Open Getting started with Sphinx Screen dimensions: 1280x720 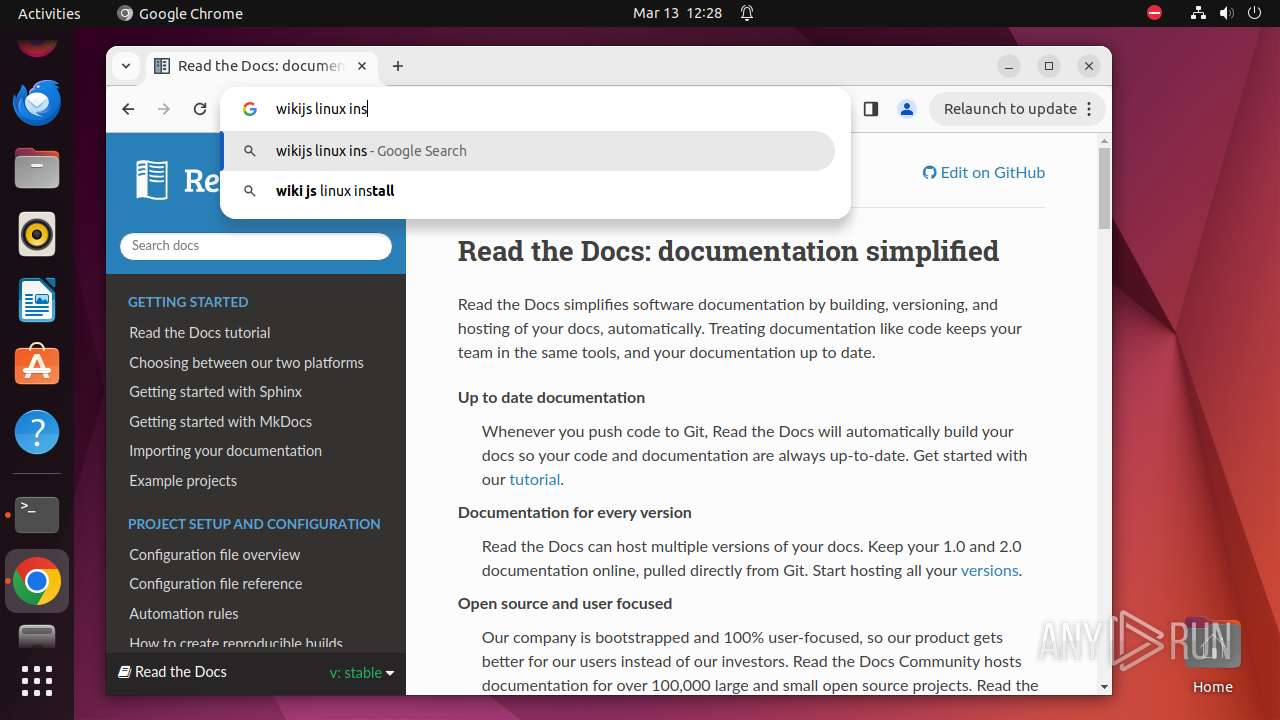pos(215,392)
